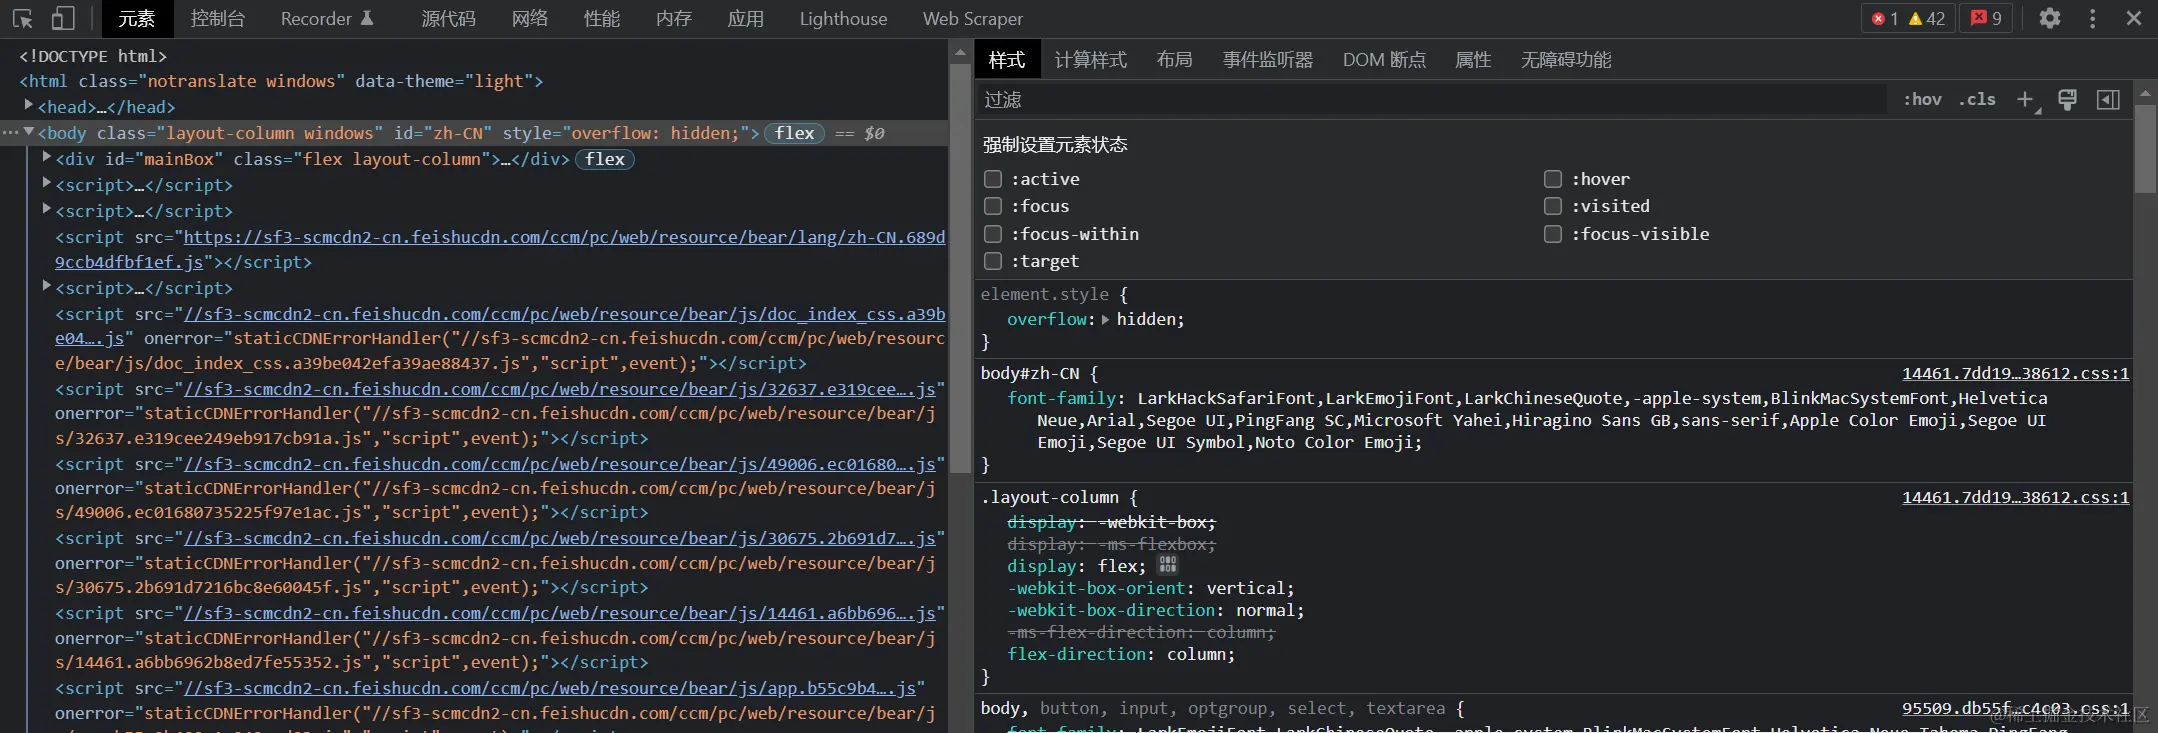
Task: Toggle rendering emulation paintbrush icon
Action: point(2067,99)
